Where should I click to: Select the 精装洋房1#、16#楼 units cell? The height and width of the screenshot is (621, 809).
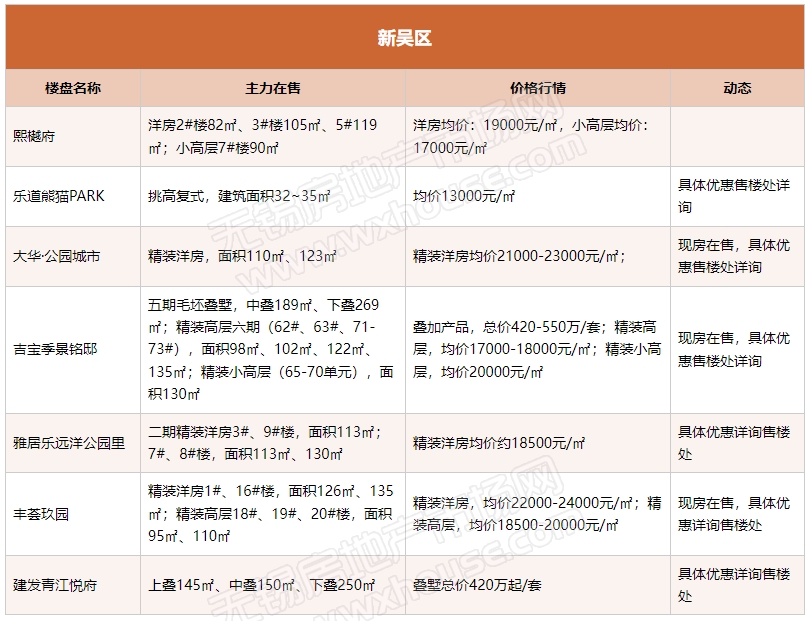click(273, 514)
